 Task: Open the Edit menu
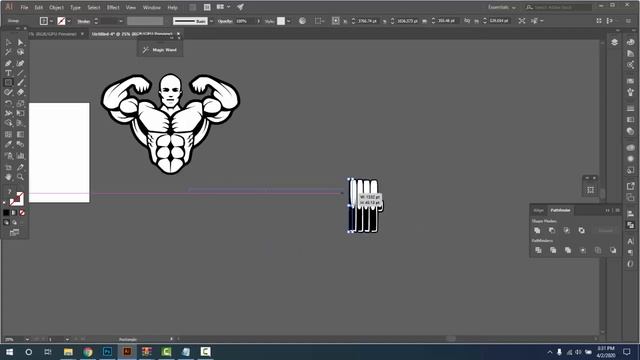coord(38,7)
